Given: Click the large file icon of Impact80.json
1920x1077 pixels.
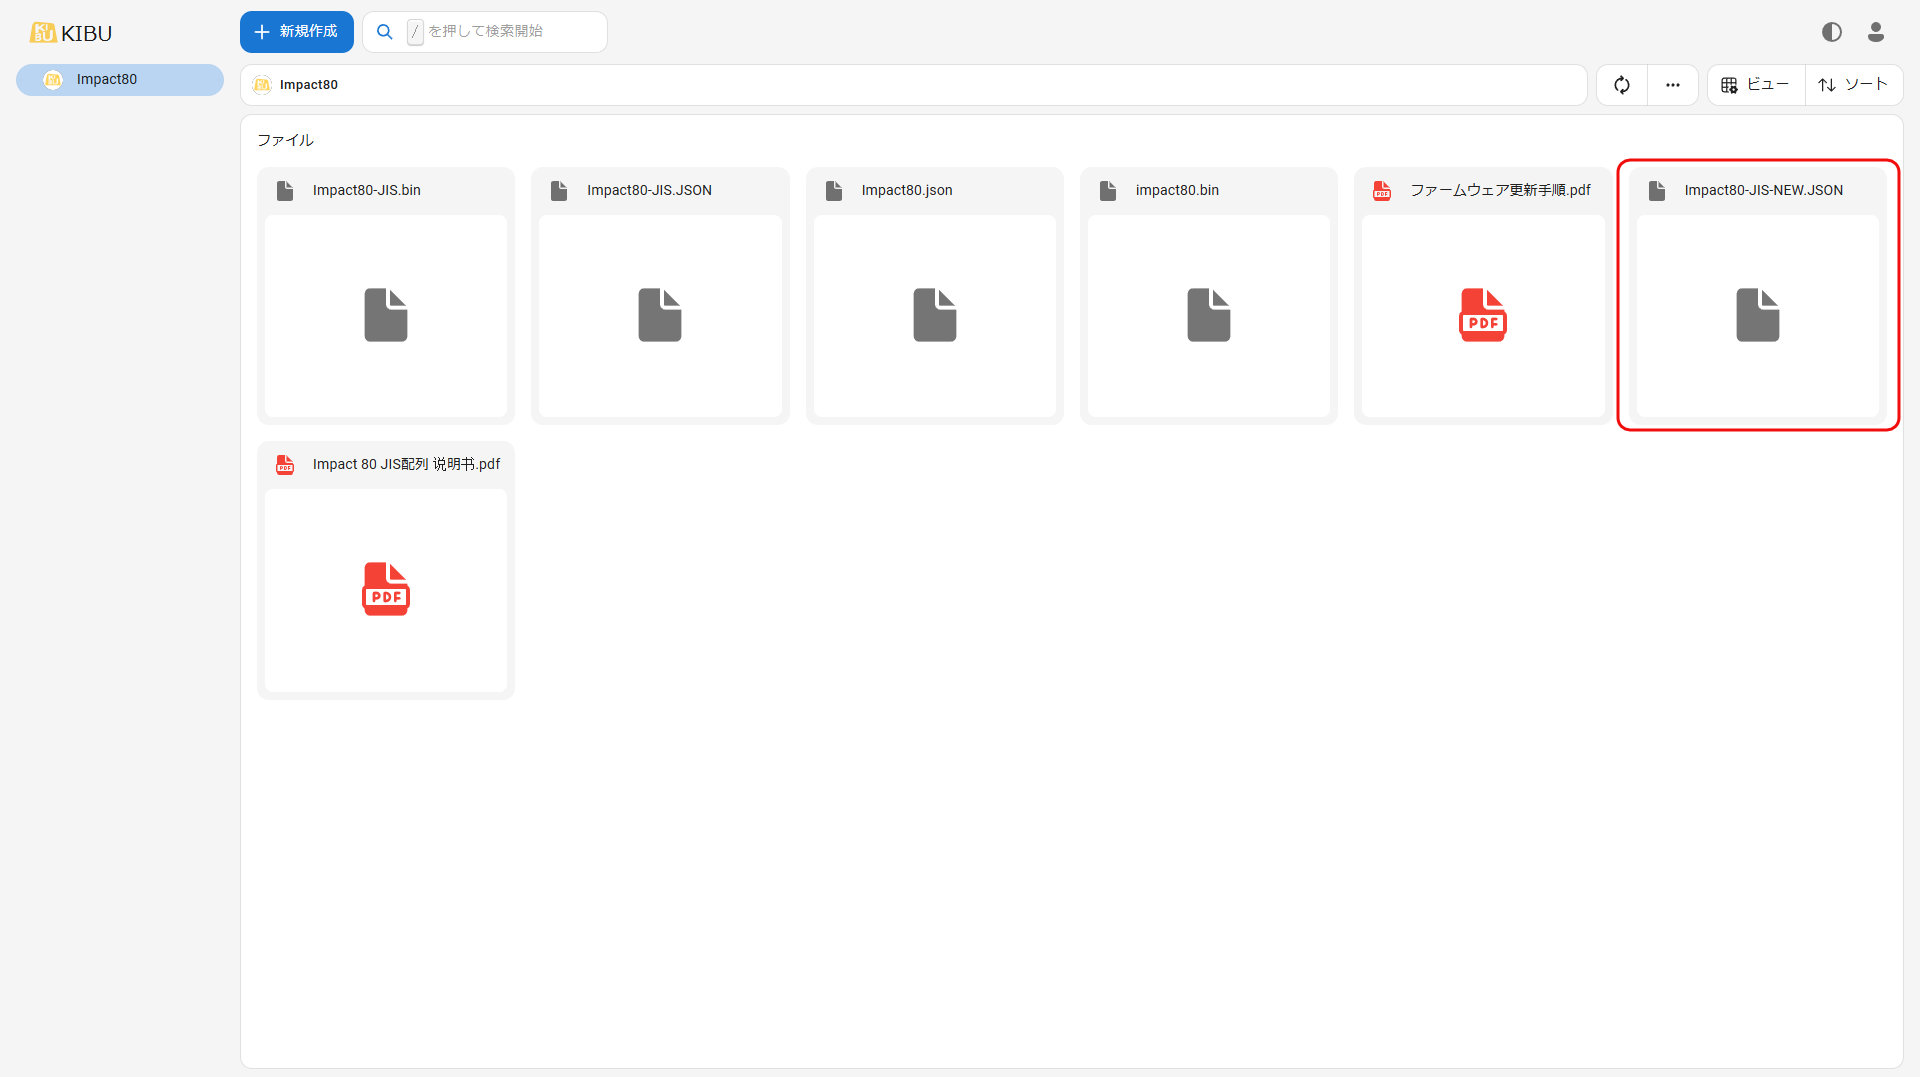Looking at the screenshot, I should coord(934,315).
